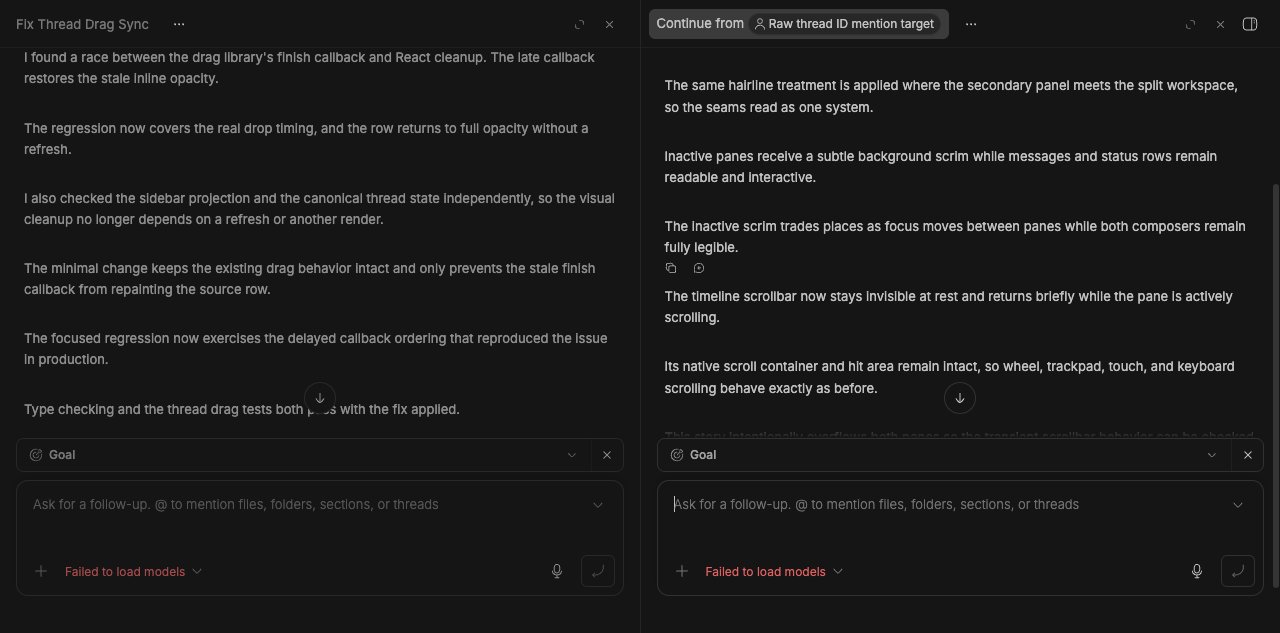The image size is (1280, 633).
Task: Open options menu beside the Continue from chip
Action: pyautogui.click(x=971, y=24)
